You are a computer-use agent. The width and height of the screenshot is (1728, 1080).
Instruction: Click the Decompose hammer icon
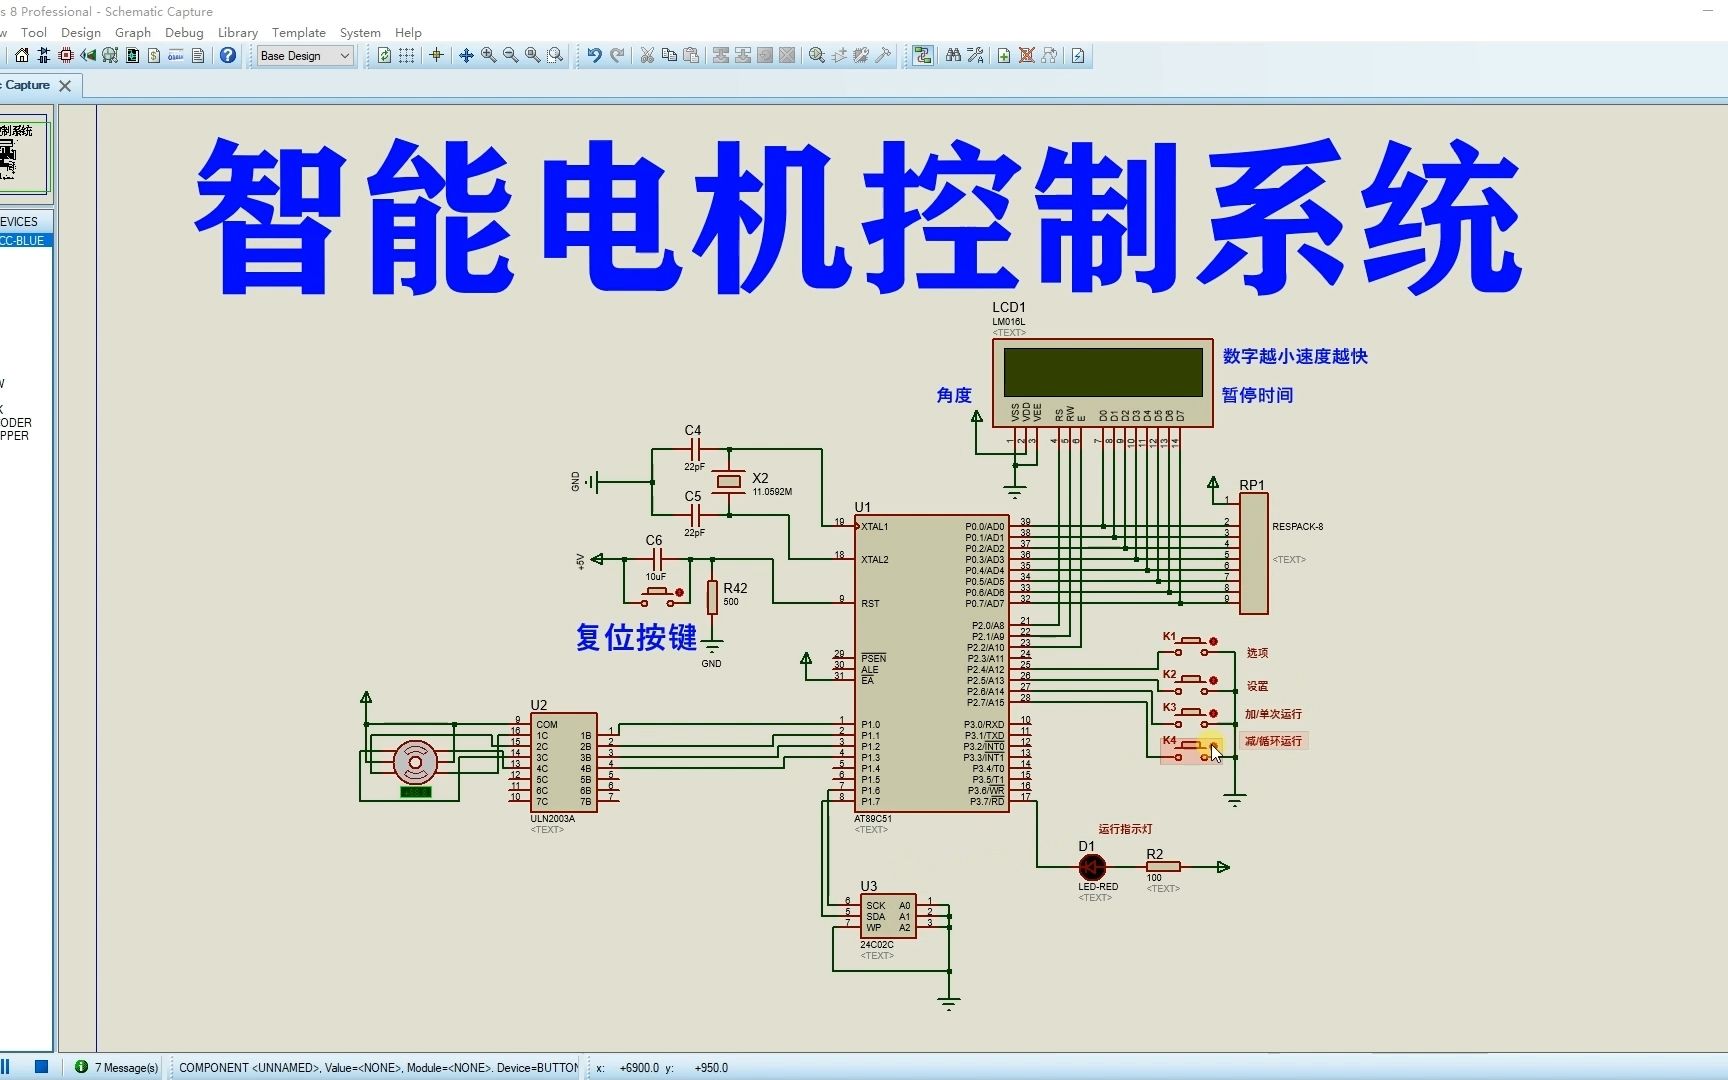tap(883, 56)
